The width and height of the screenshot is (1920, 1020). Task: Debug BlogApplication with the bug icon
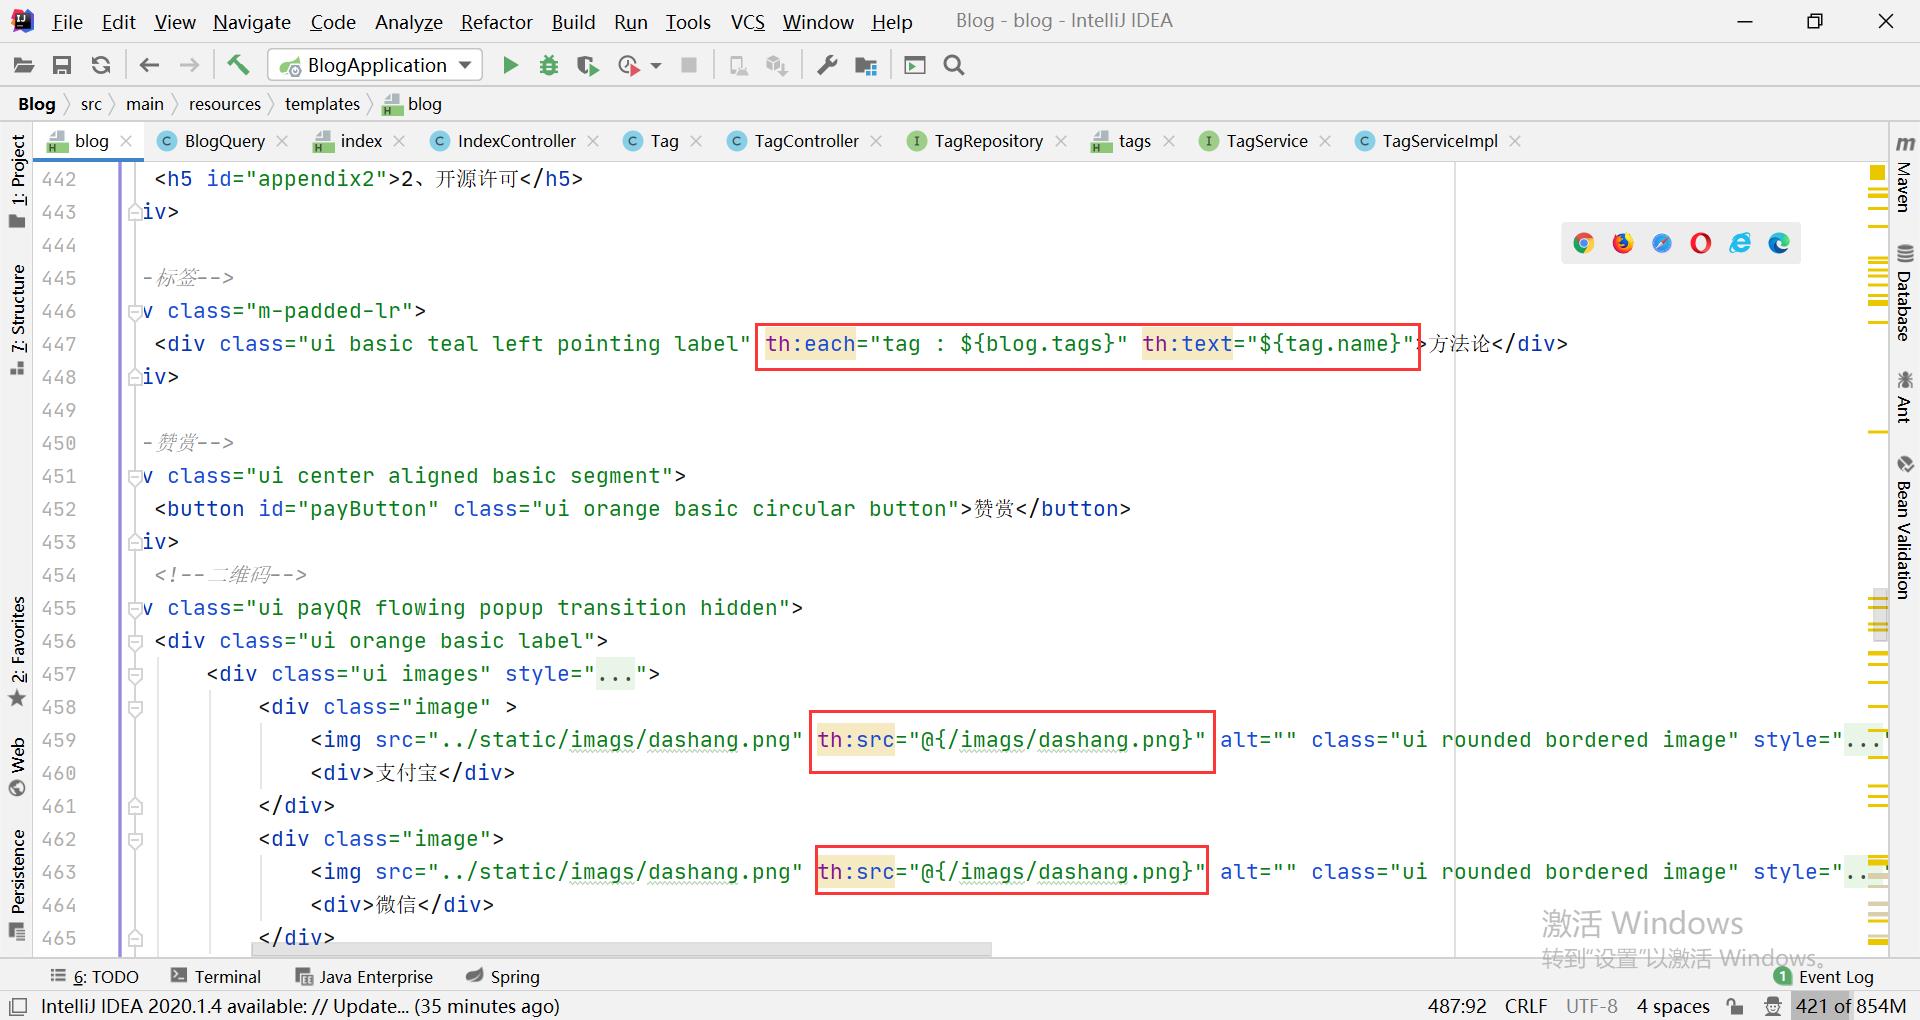549,65
